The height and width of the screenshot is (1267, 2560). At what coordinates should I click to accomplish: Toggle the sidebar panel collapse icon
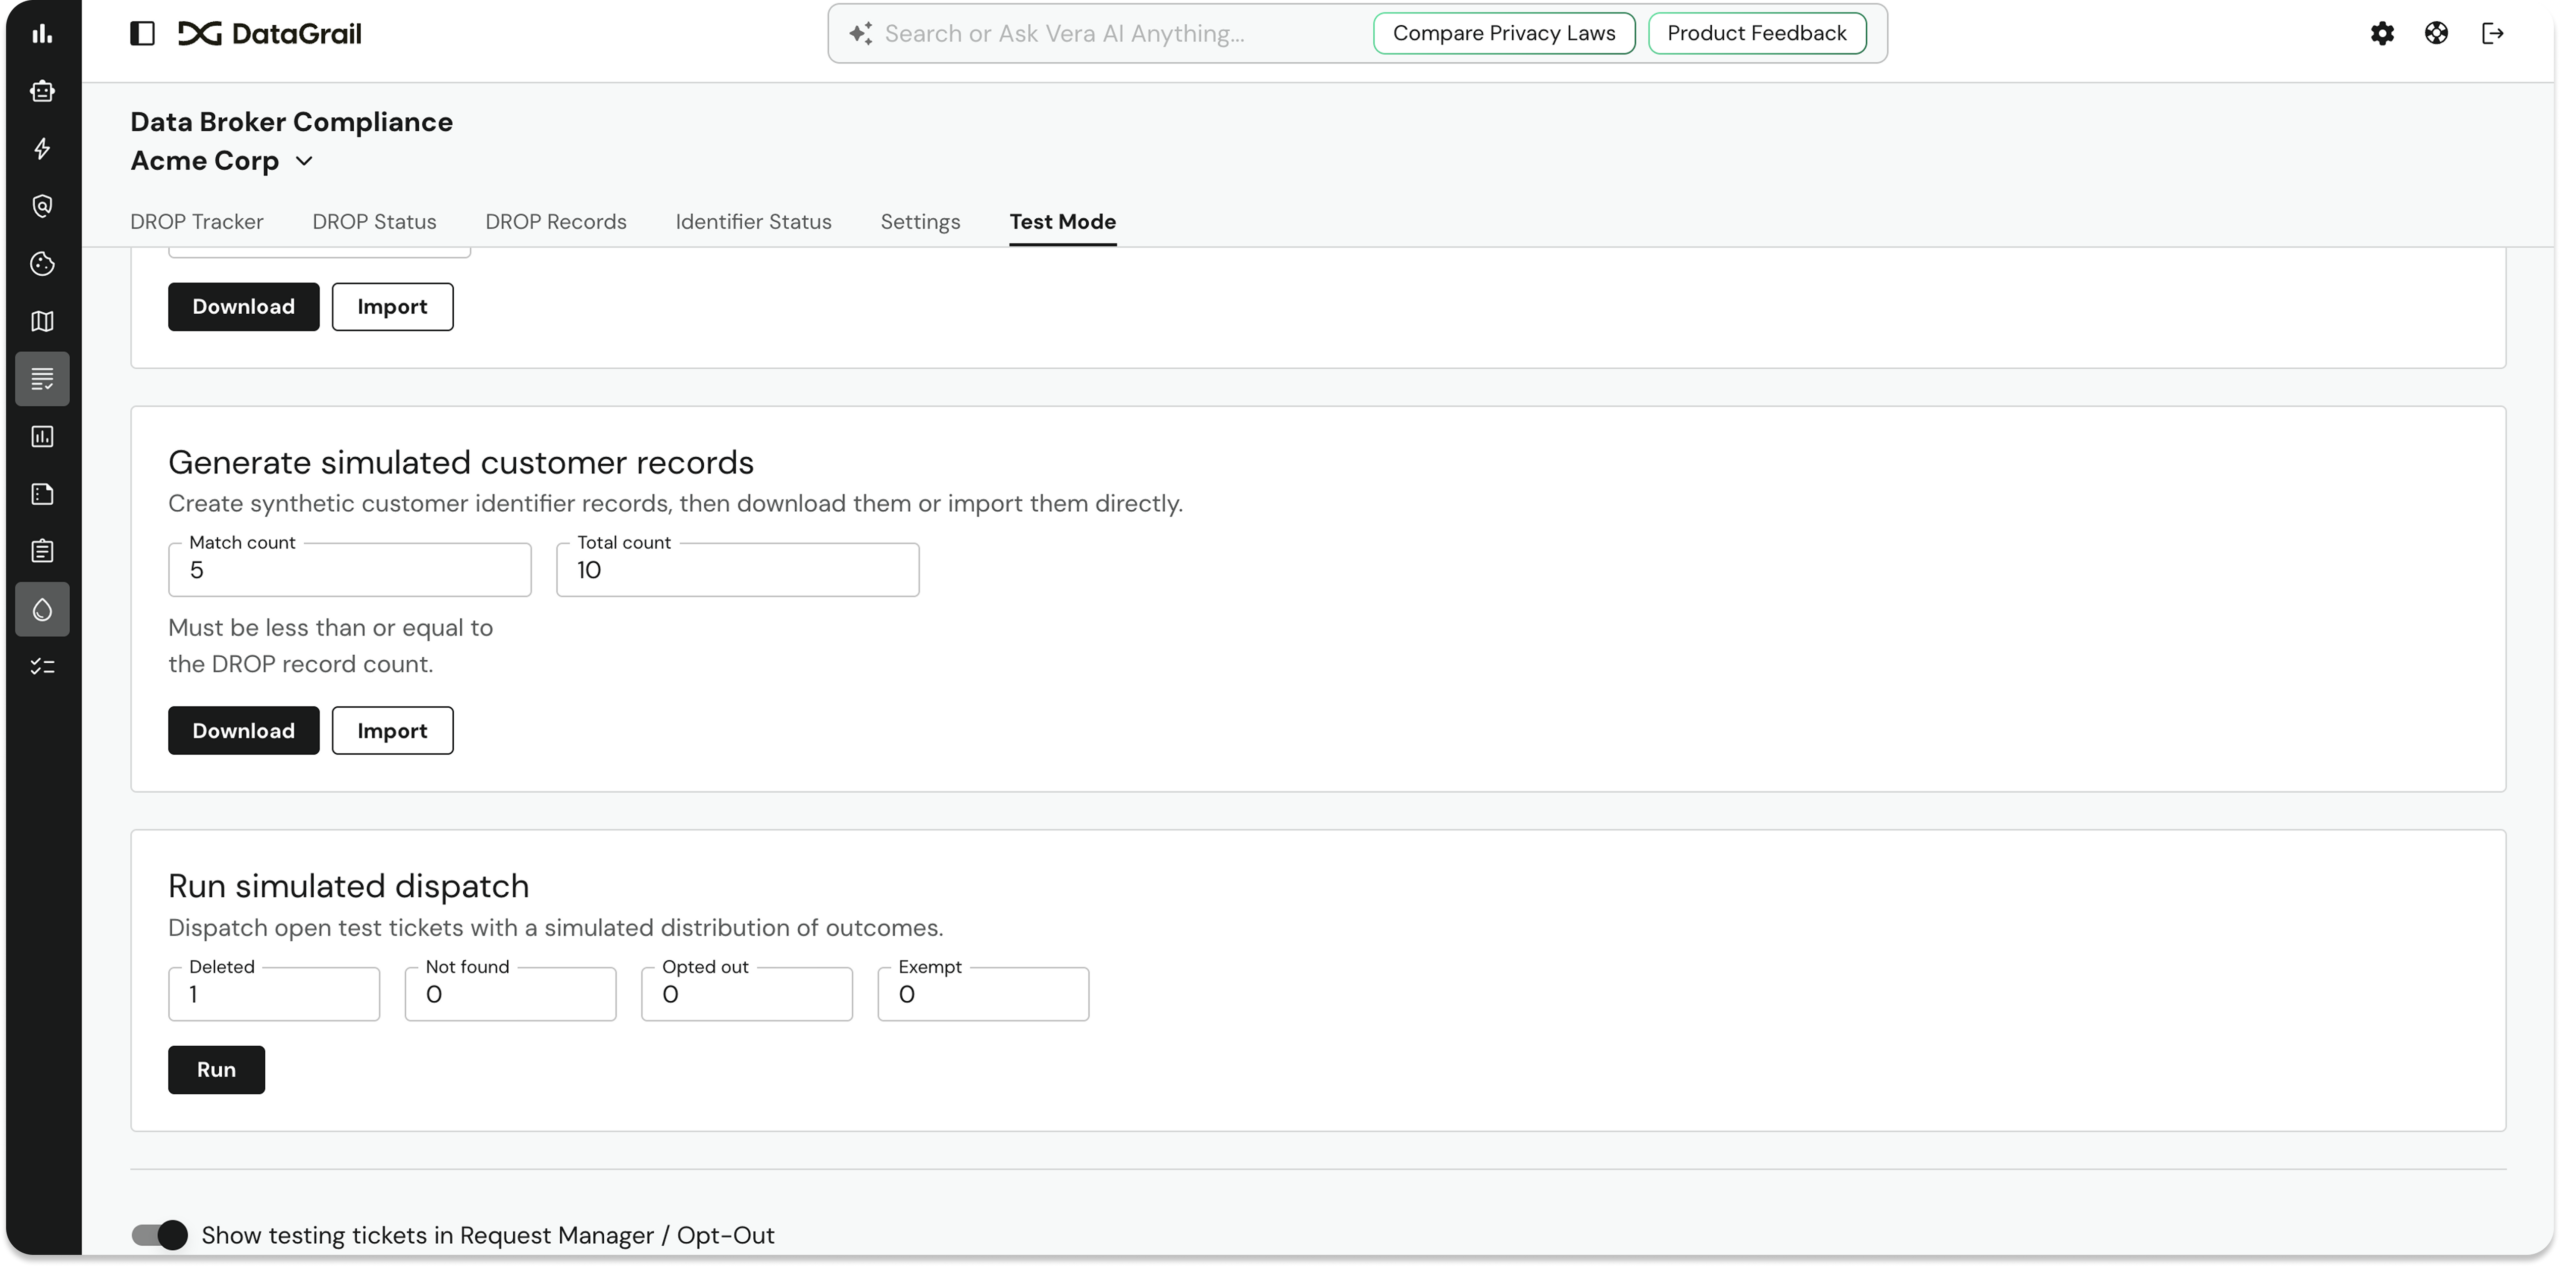[143, 33]
